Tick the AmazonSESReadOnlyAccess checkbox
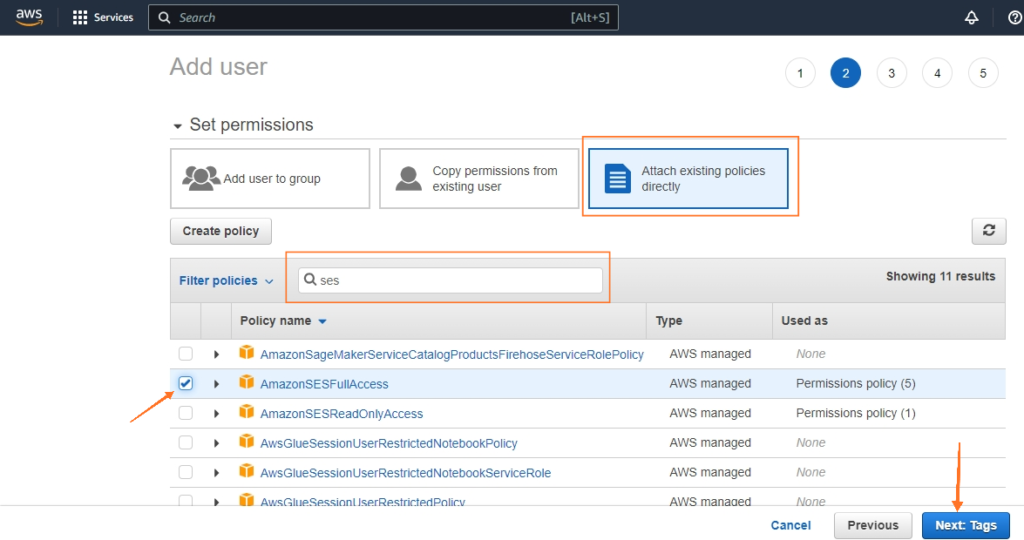The width and height of the screenshot is (1024, 540). point(185,413)
